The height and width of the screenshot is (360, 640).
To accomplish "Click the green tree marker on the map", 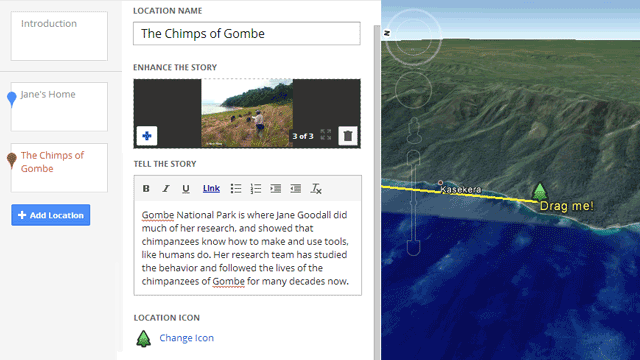I will [540, 191].
